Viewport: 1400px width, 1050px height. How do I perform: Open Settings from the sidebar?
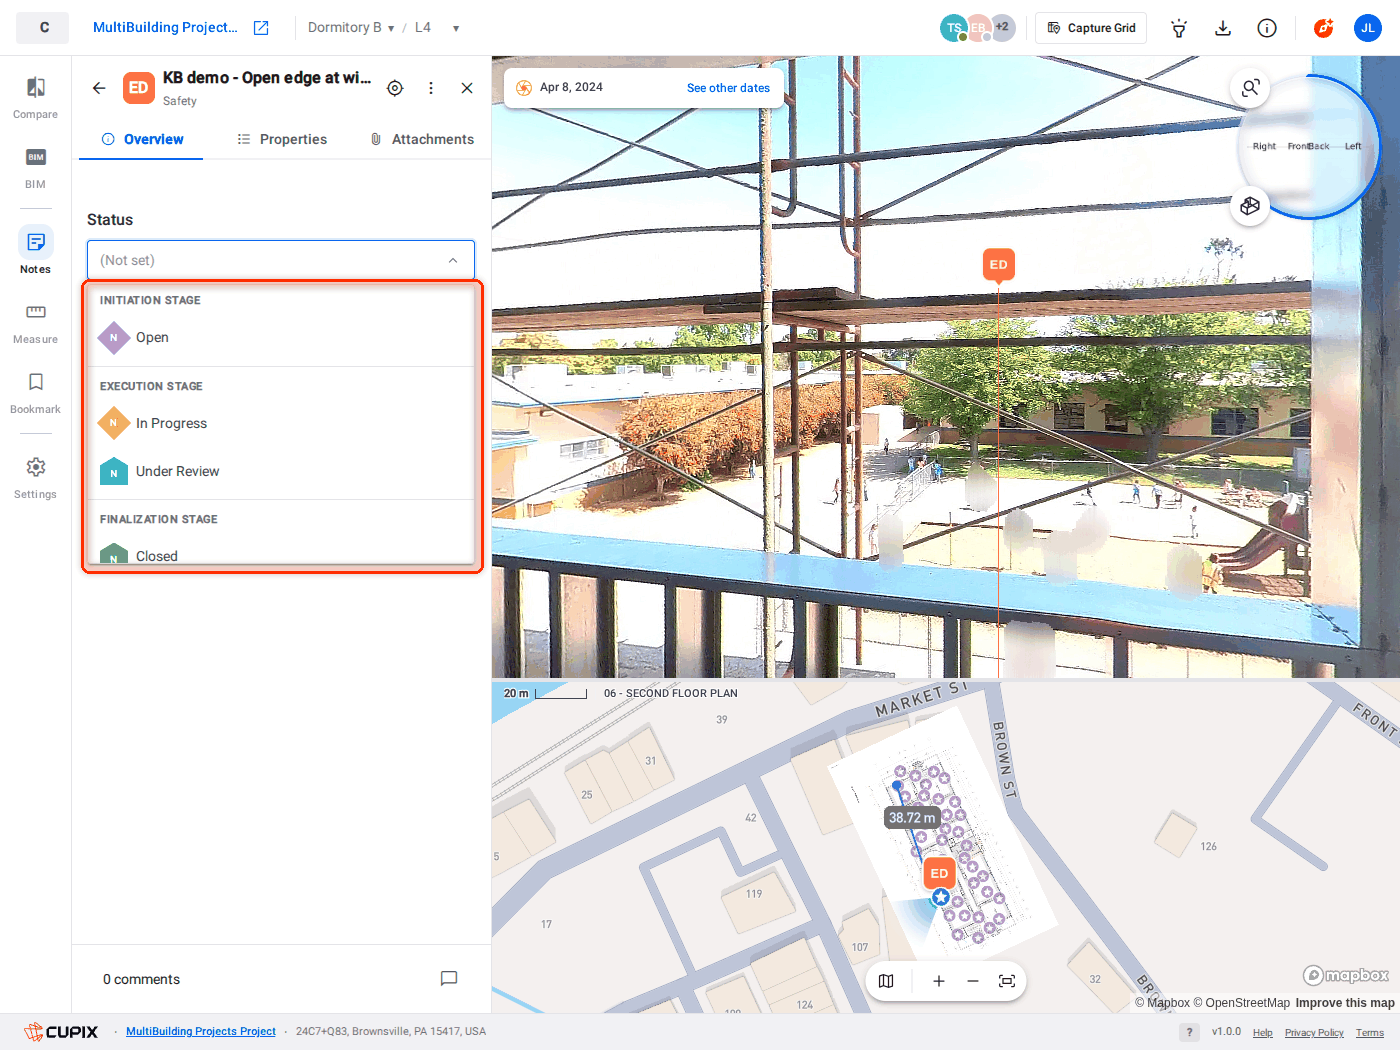point(35,477)
